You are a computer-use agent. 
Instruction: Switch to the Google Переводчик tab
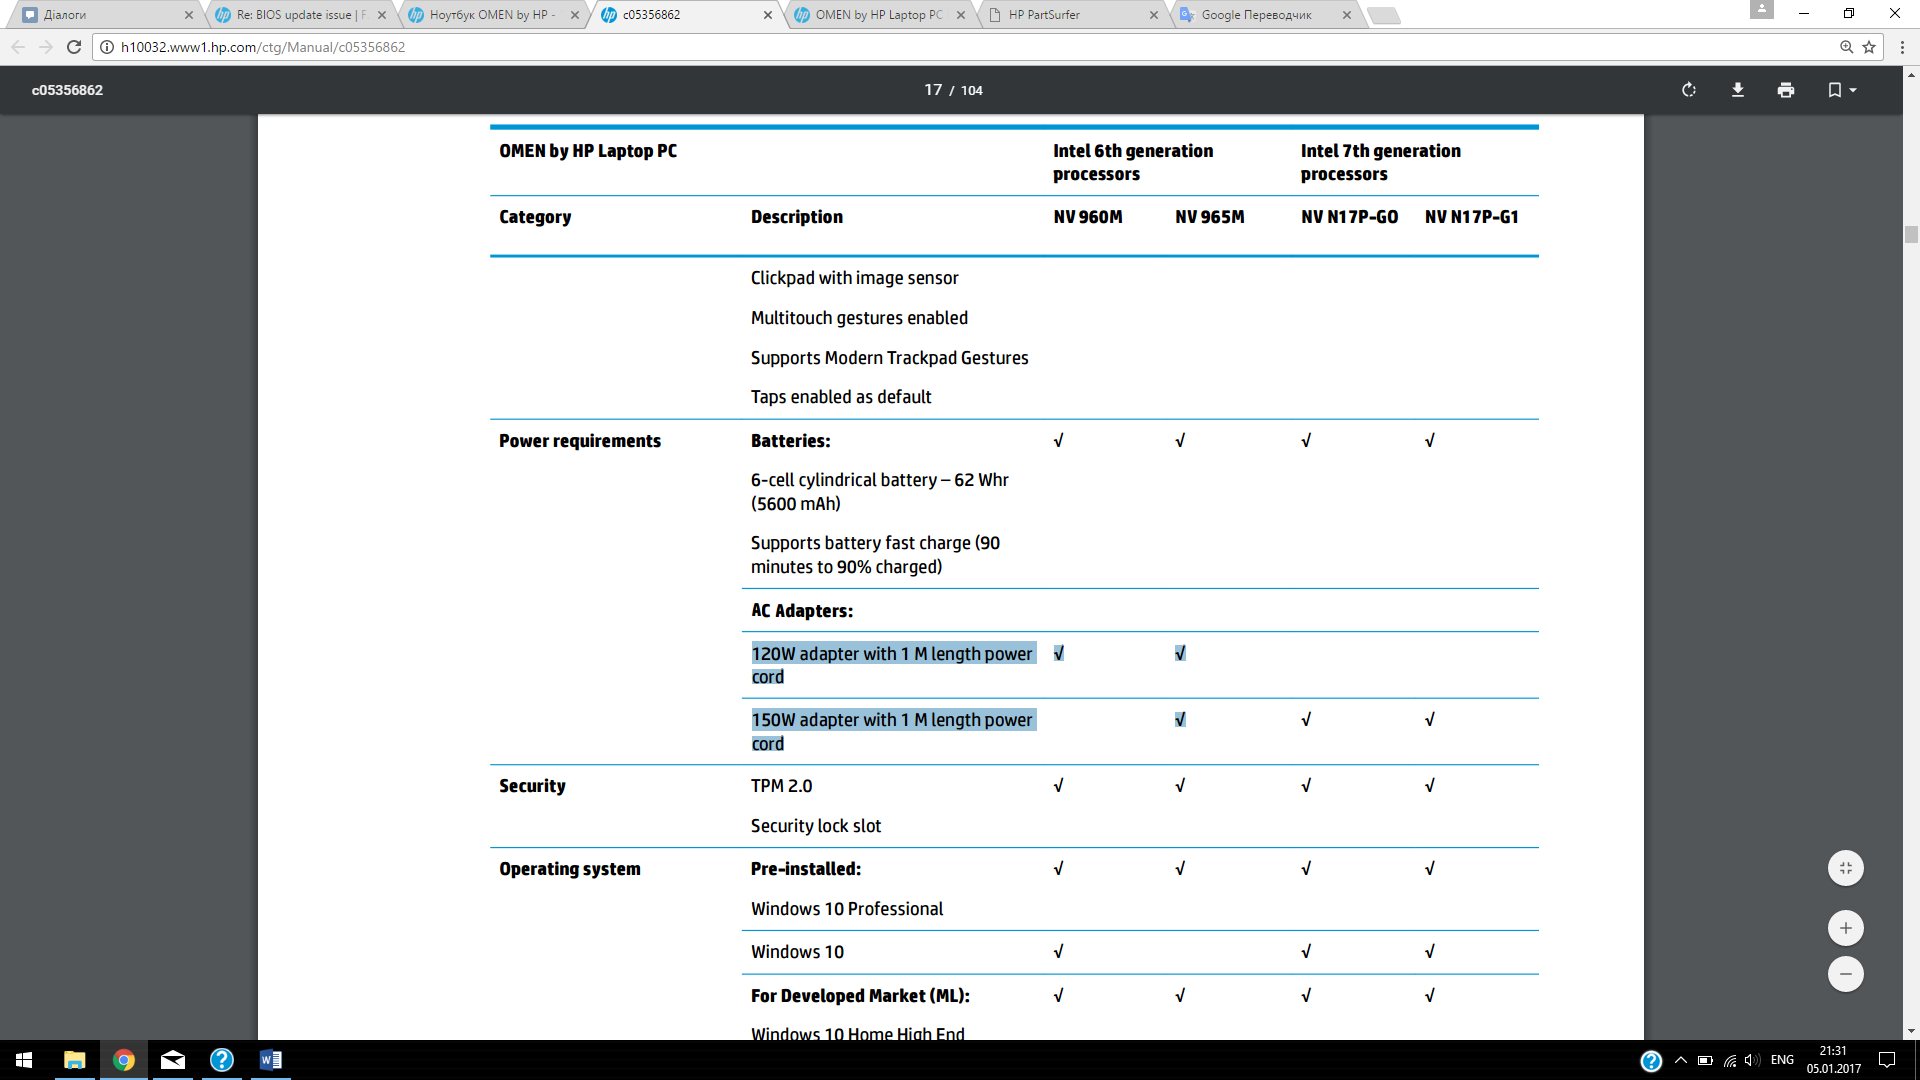1256,15
